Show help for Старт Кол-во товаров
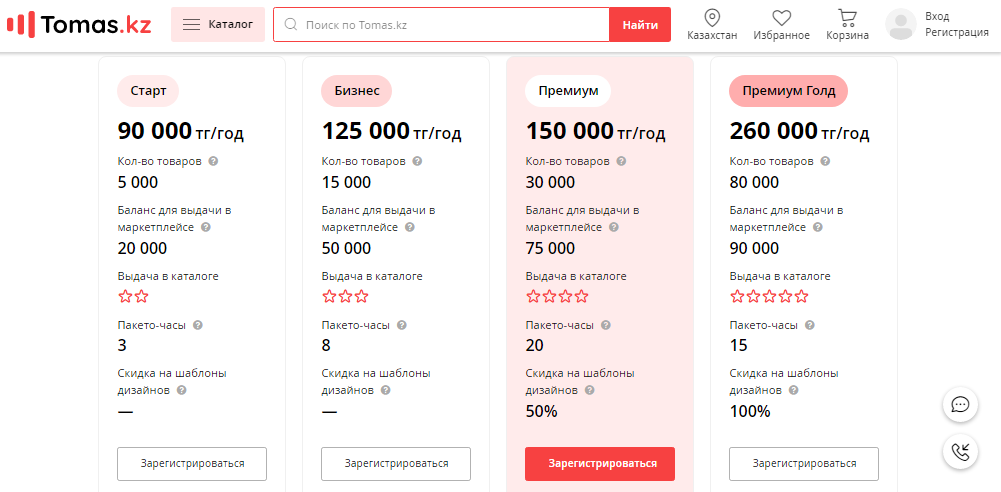Screen dimensions: 1001x492 214,161
